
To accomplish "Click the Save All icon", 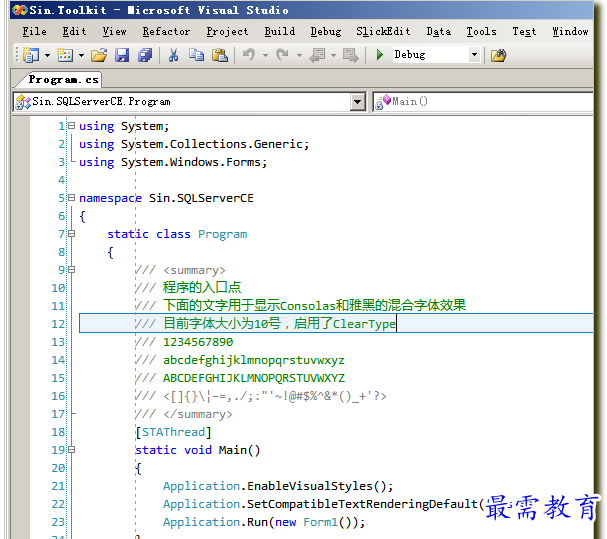I will [145, 55].
